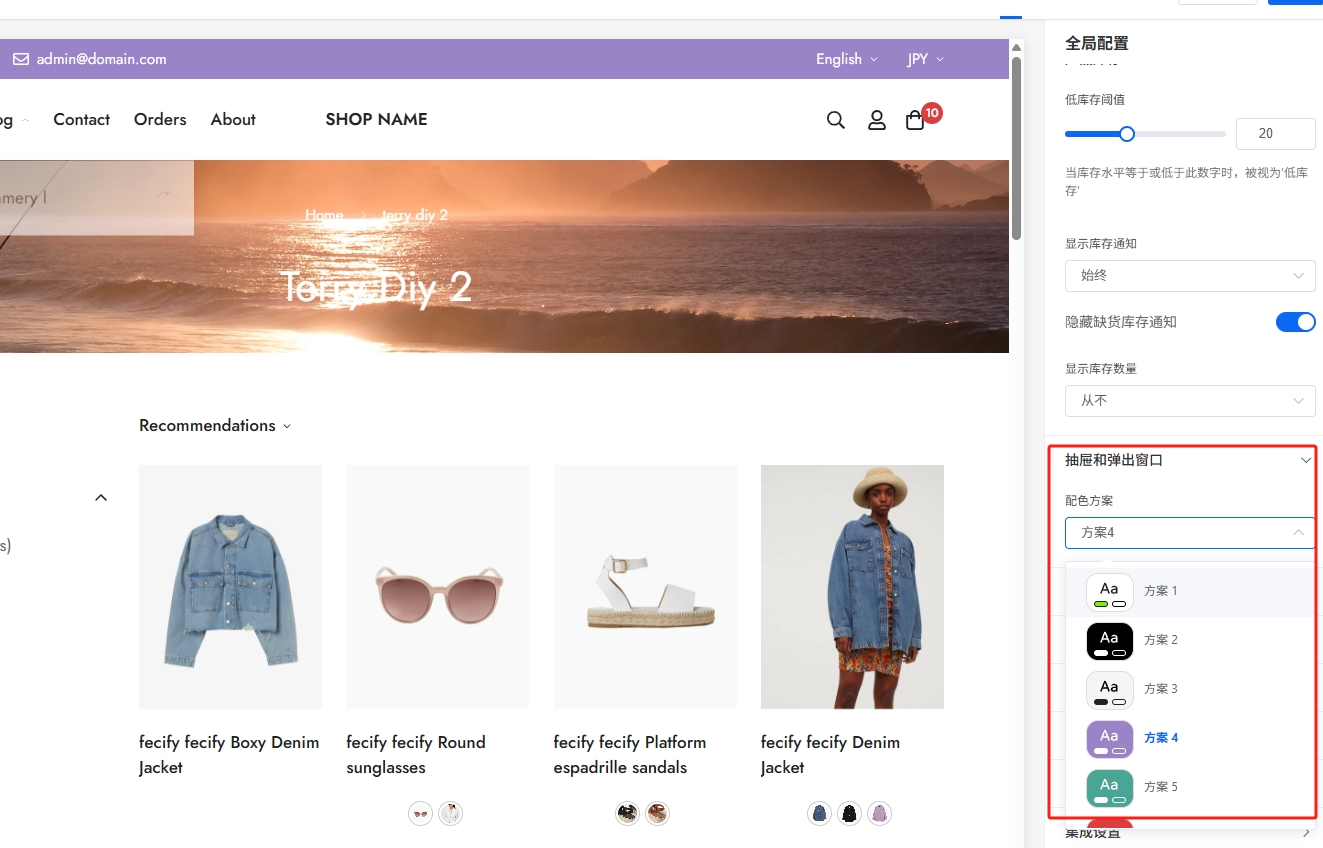This screenshot has width=1323, height=848.
Task: Toggle hide out-of-stock inventory notice switch
Action: (1295, 322)
